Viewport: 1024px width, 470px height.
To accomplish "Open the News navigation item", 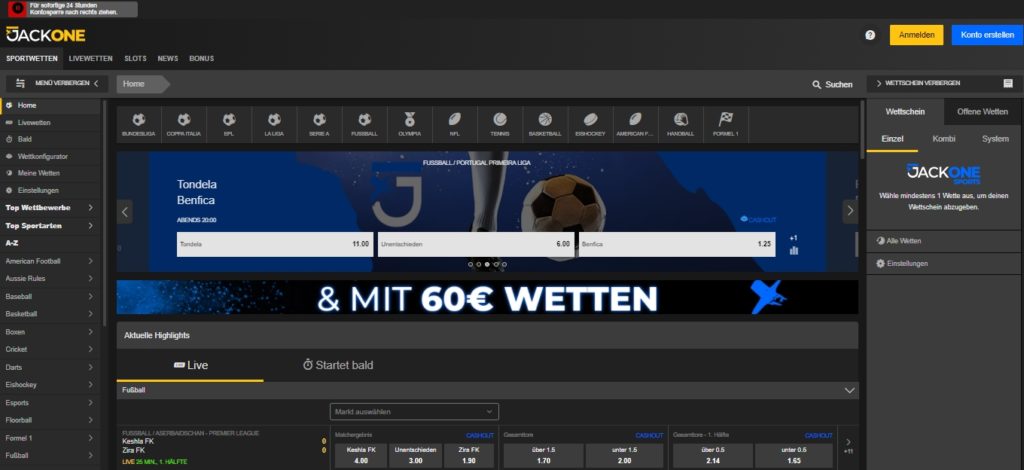I will coord(168,59).
